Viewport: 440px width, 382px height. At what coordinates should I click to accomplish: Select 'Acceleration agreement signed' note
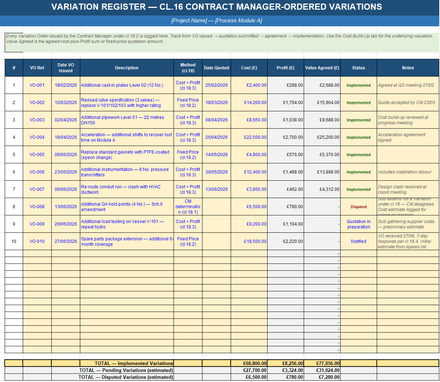pos(408,137)
